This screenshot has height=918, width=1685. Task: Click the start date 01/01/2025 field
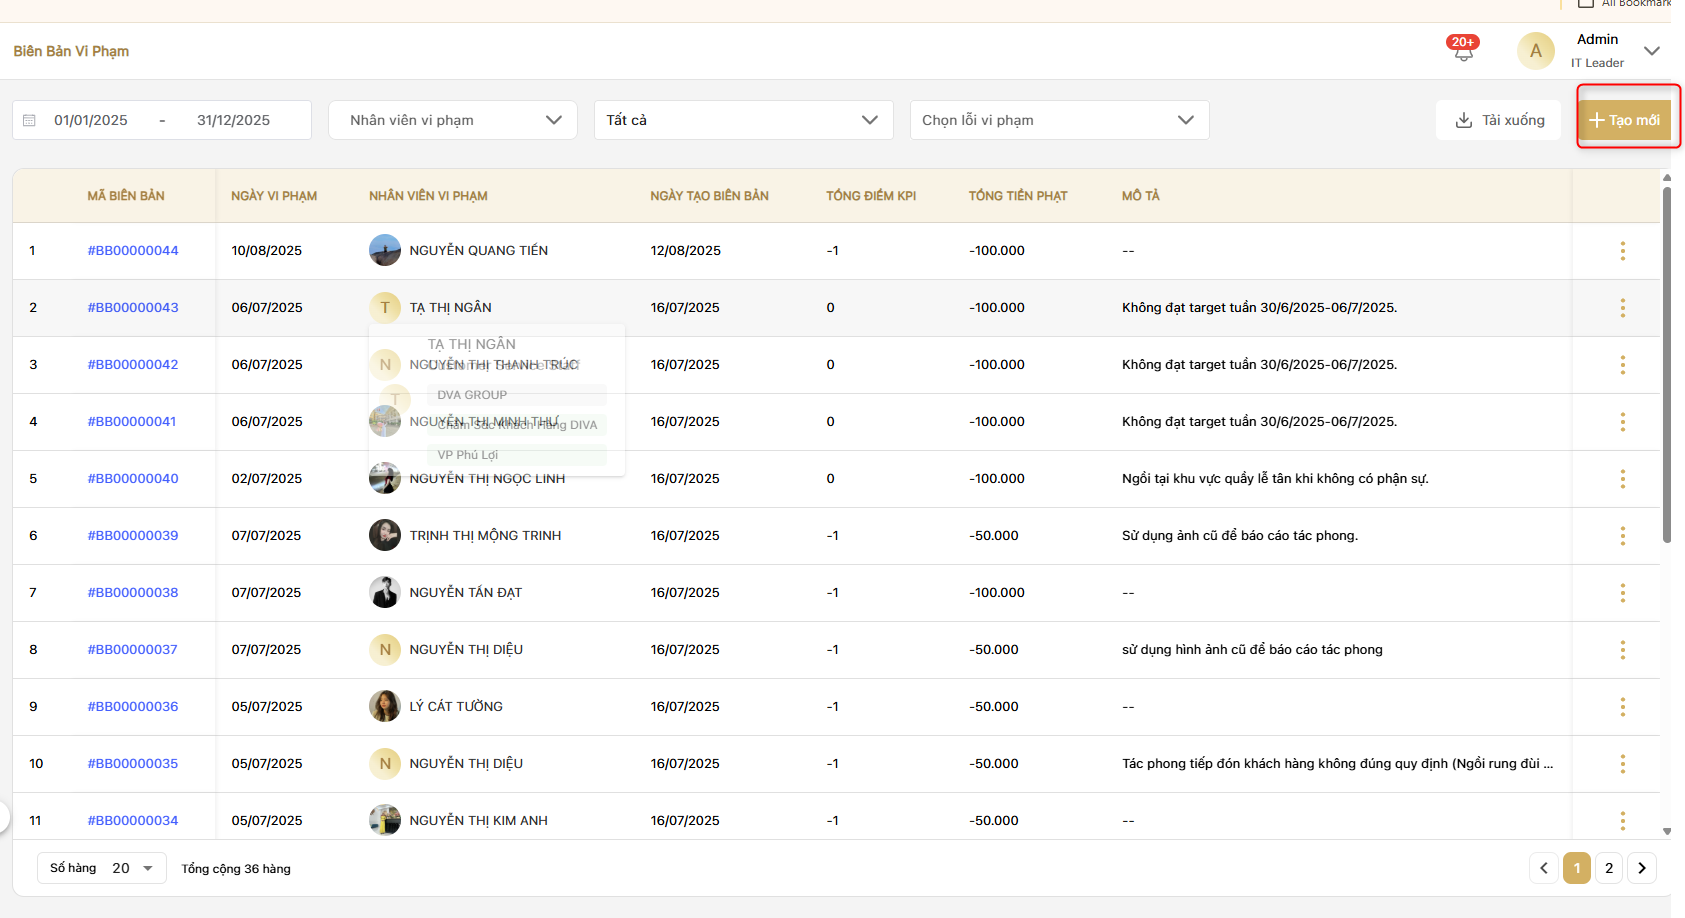[91, 120]
